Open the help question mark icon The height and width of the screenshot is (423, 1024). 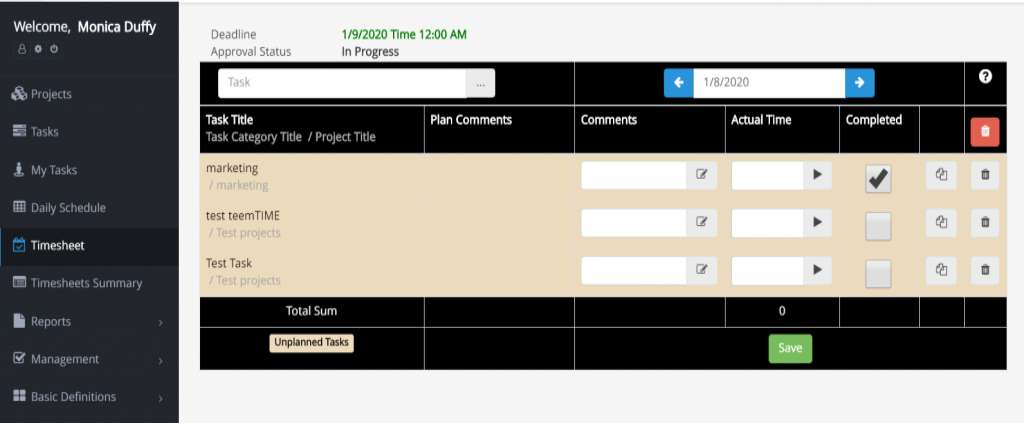click(x=985, y=76)
